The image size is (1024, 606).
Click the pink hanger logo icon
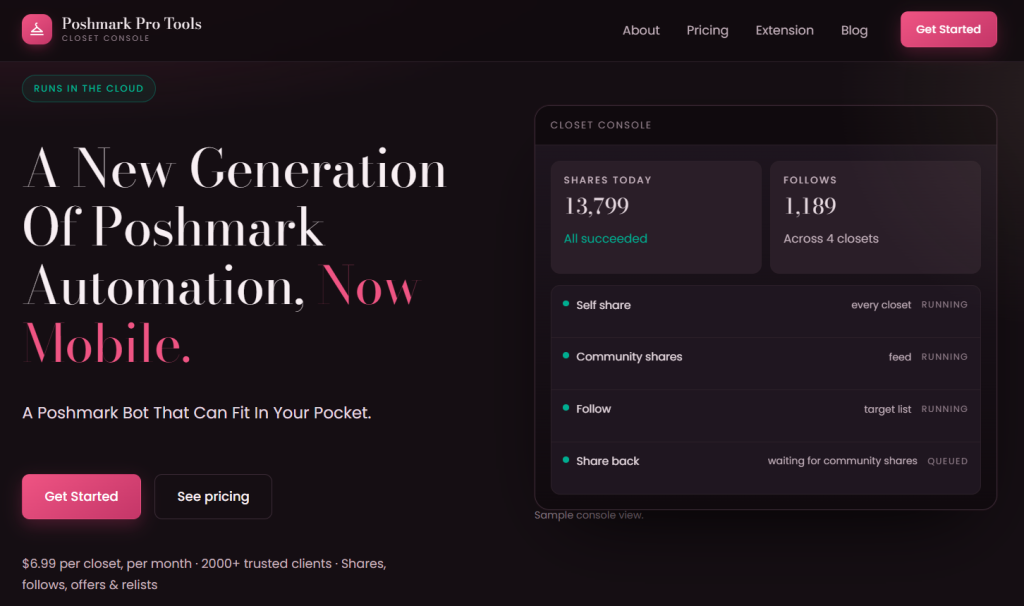pos(37,29)
